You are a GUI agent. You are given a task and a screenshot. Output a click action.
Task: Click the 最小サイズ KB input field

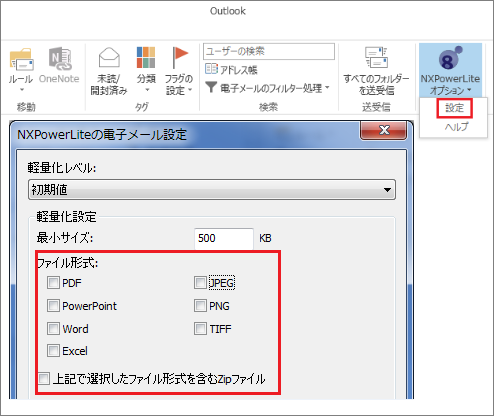224,238
